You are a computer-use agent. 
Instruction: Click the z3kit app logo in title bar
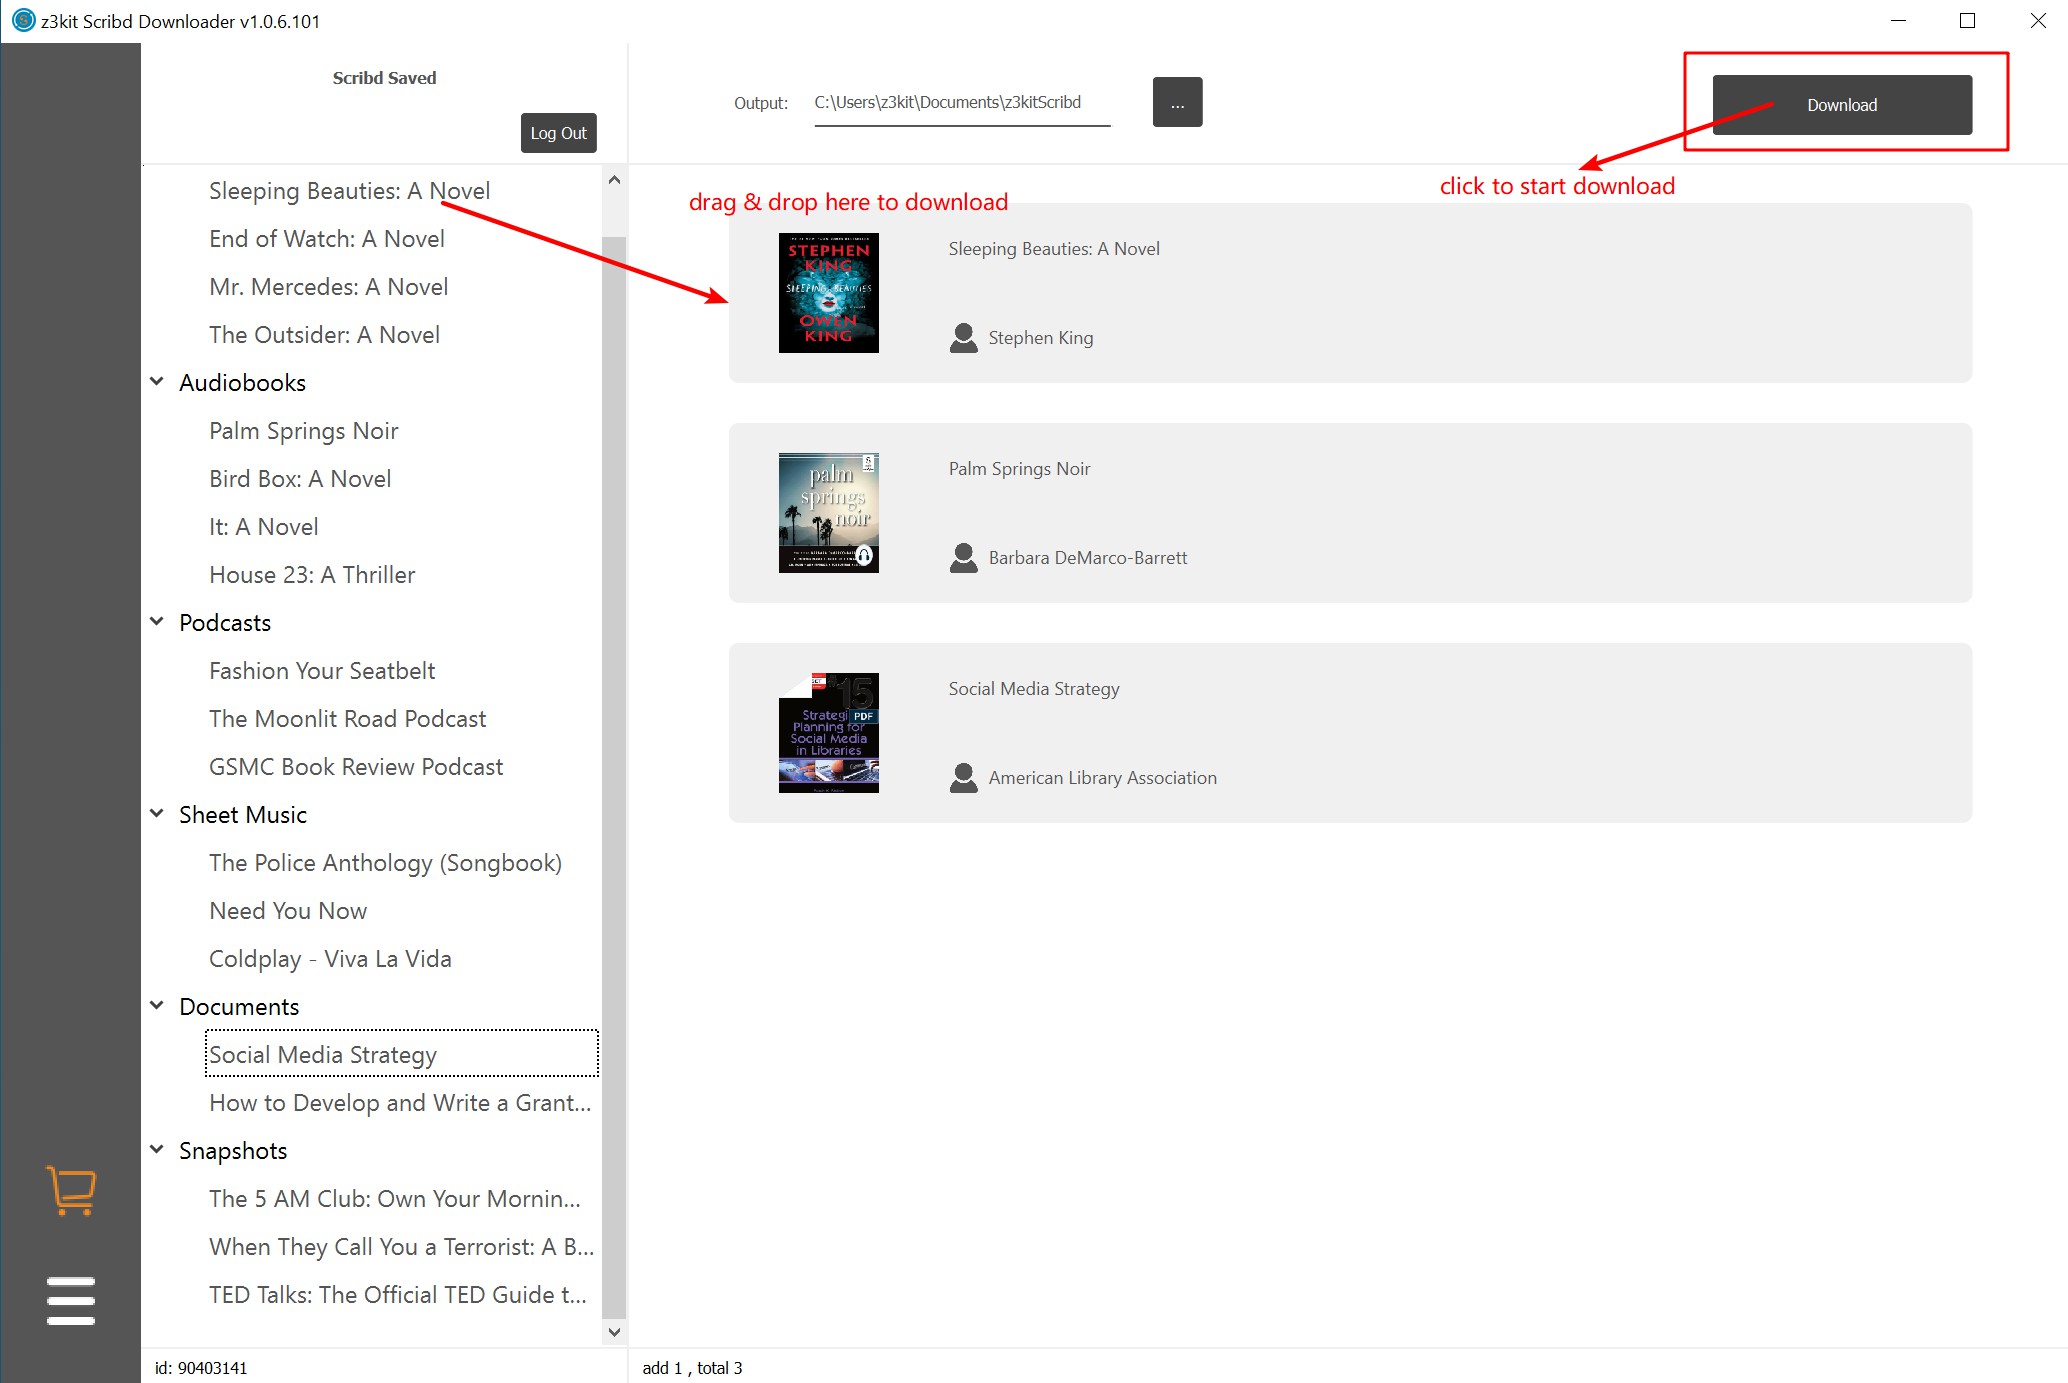tap(23, 20)
